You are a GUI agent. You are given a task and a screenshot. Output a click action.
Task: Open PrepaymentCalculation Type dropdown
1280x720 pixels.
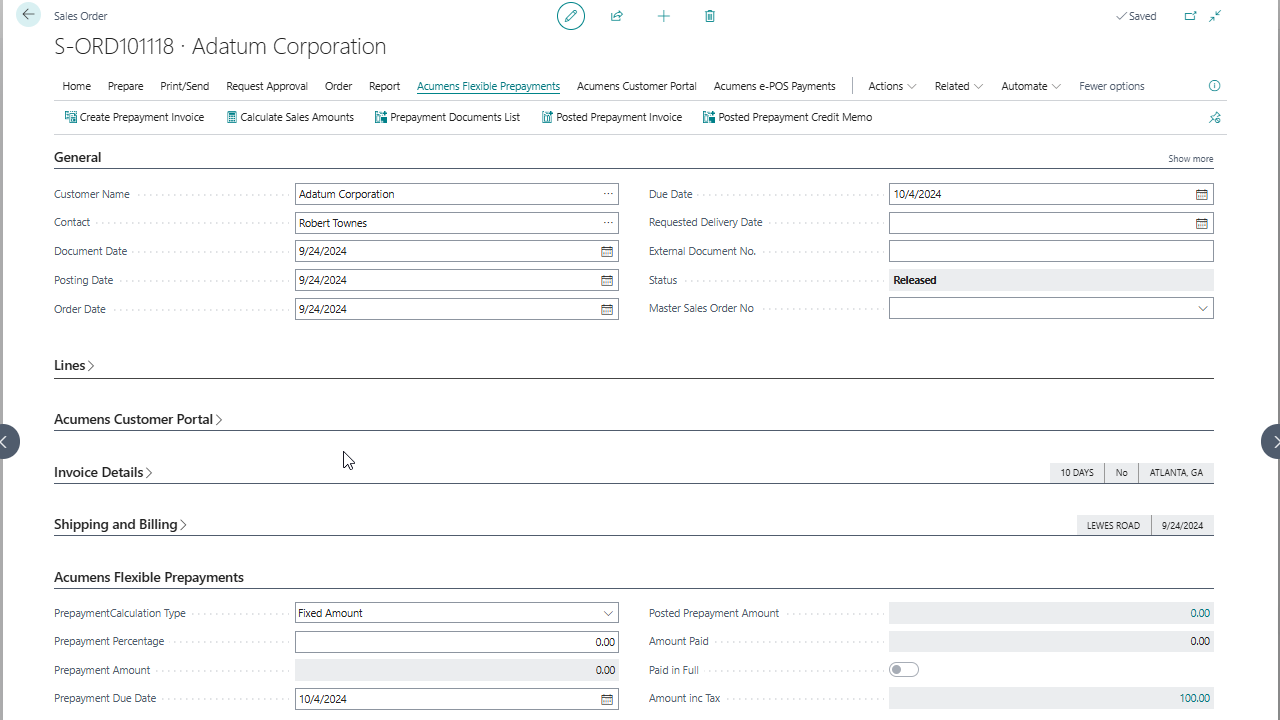coord(608,613)
